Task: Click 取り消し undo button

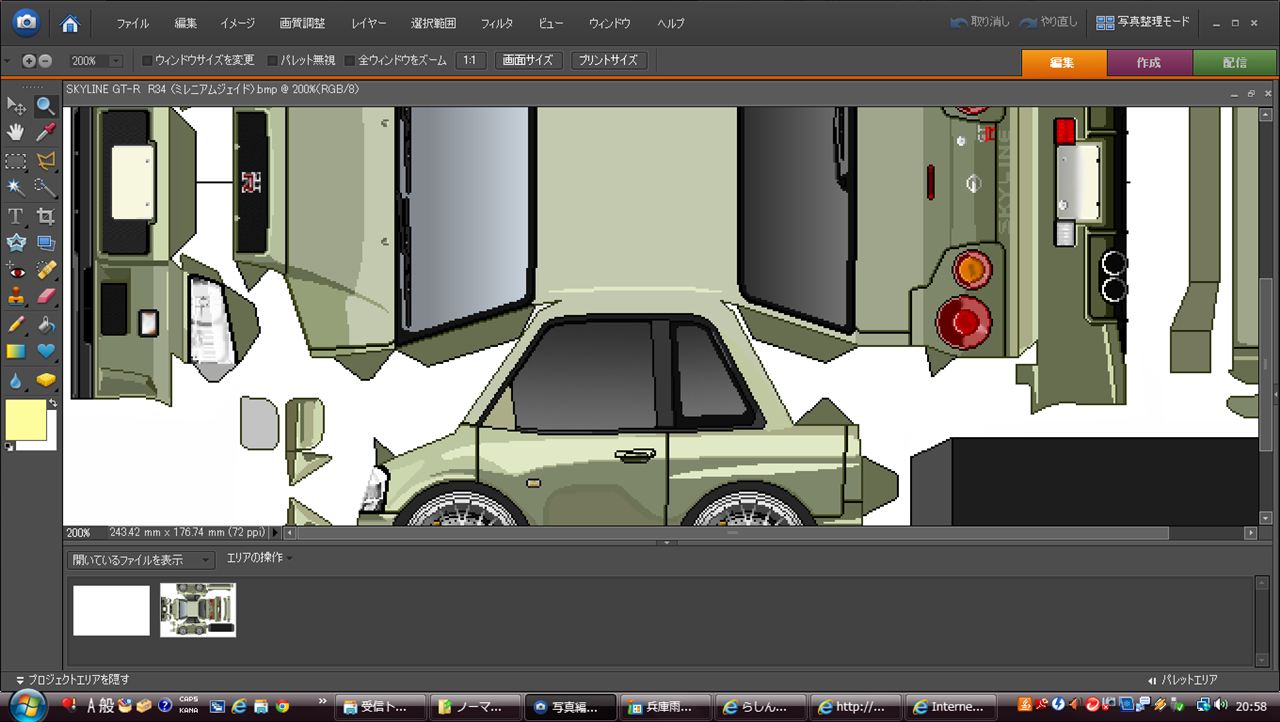Action: 980,22
